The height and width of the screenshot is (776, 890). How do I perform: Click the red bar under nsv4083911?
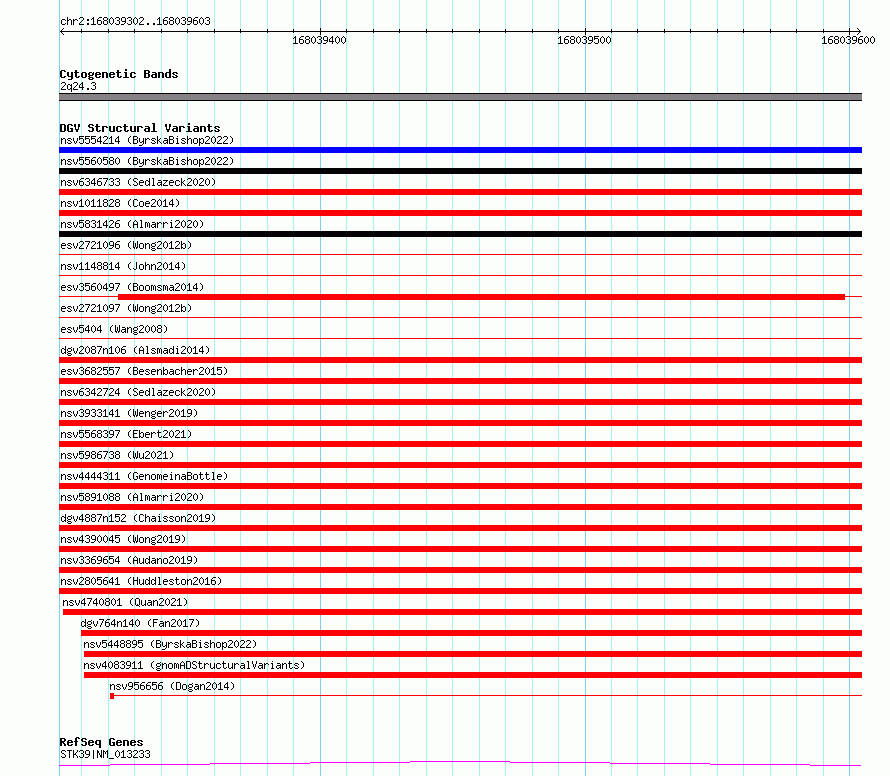[473, 675]
